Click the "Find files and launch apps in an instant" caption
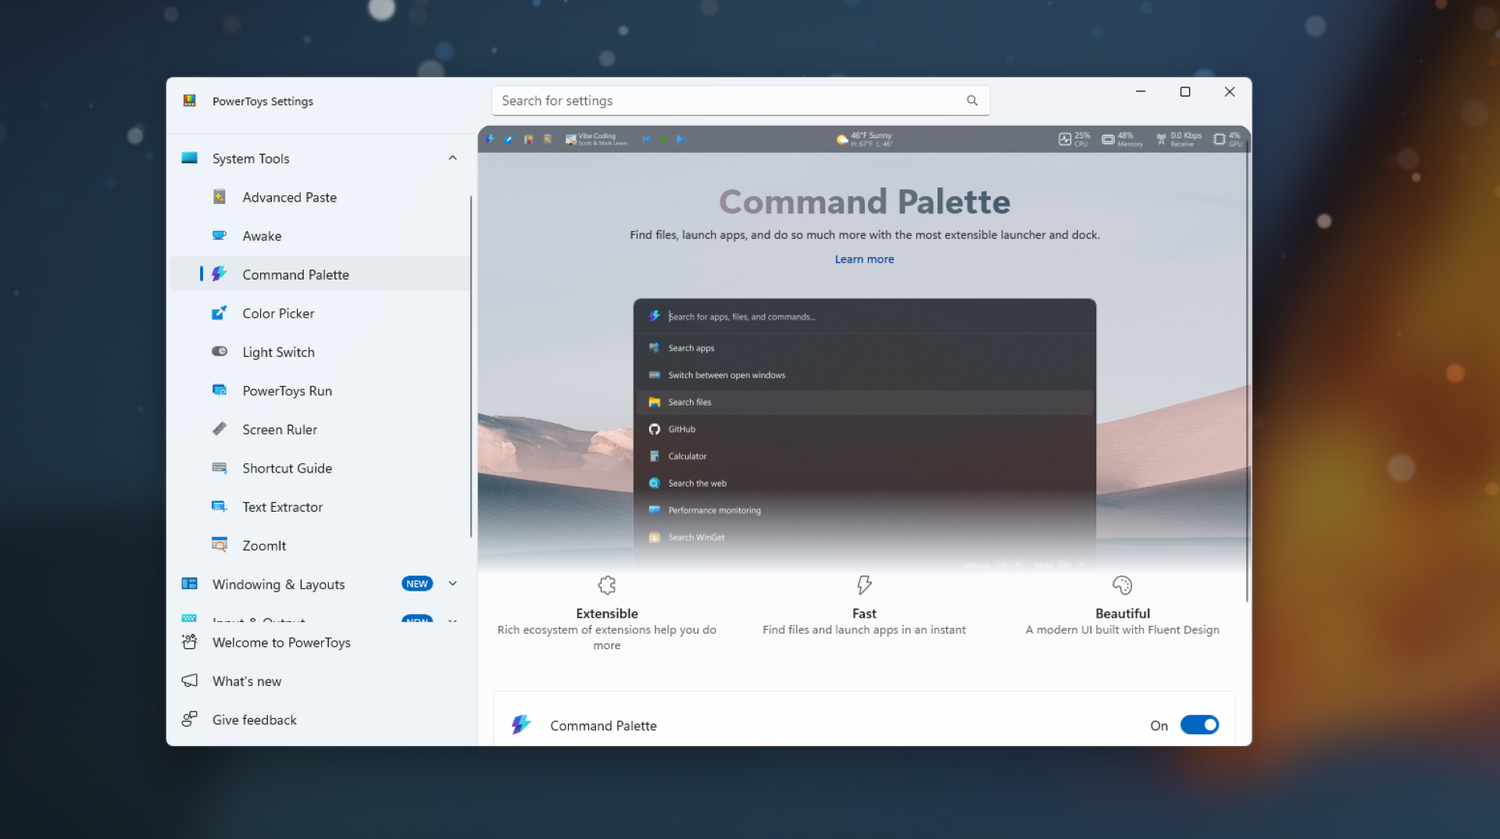This screenshot has height=839, width=1500. pyautogui.click(x=864, y=630)
